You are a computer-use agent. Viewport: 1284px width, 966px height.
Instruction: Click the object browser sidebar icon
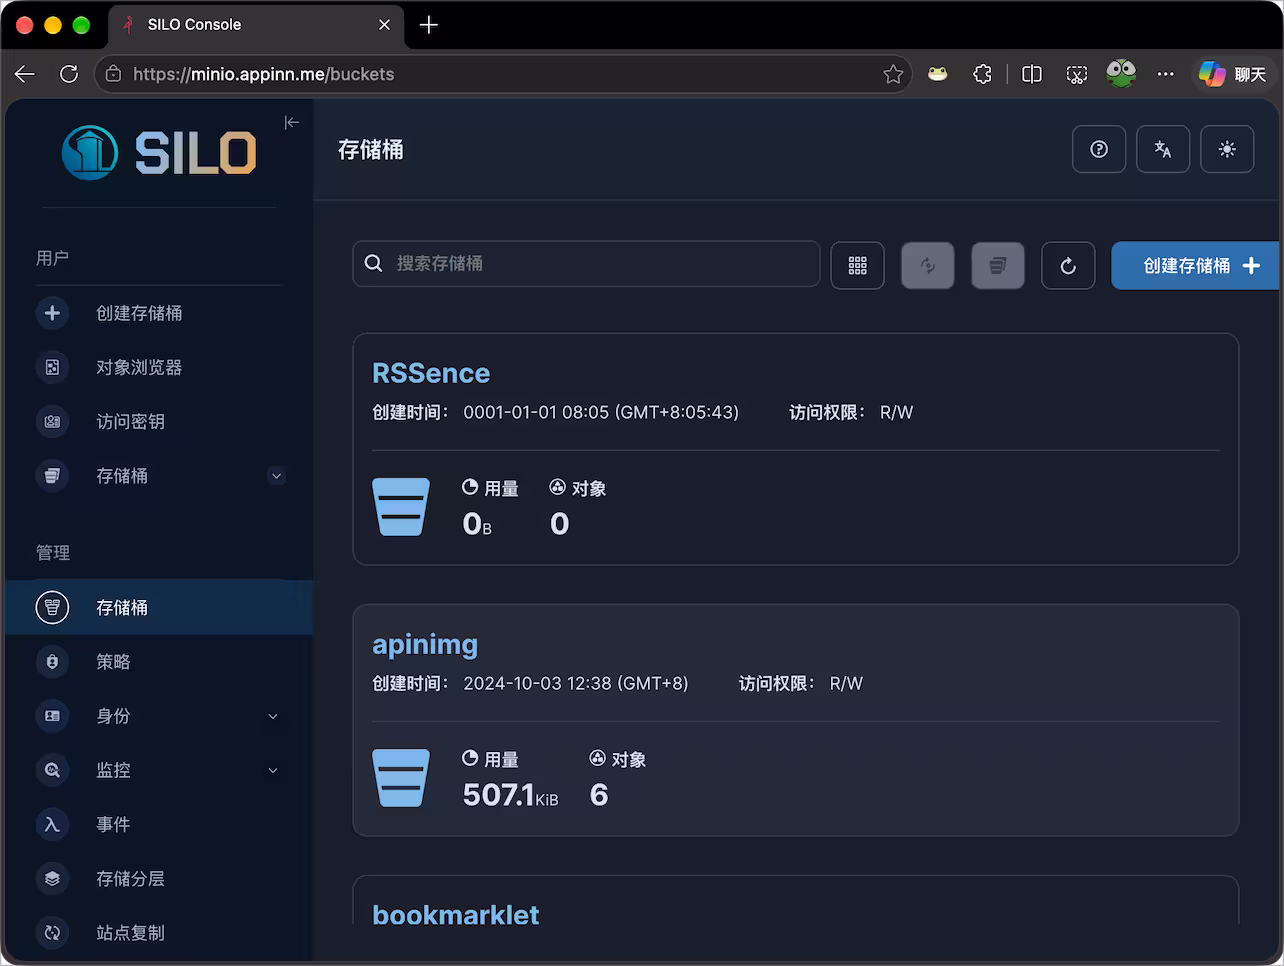[52, 367]
